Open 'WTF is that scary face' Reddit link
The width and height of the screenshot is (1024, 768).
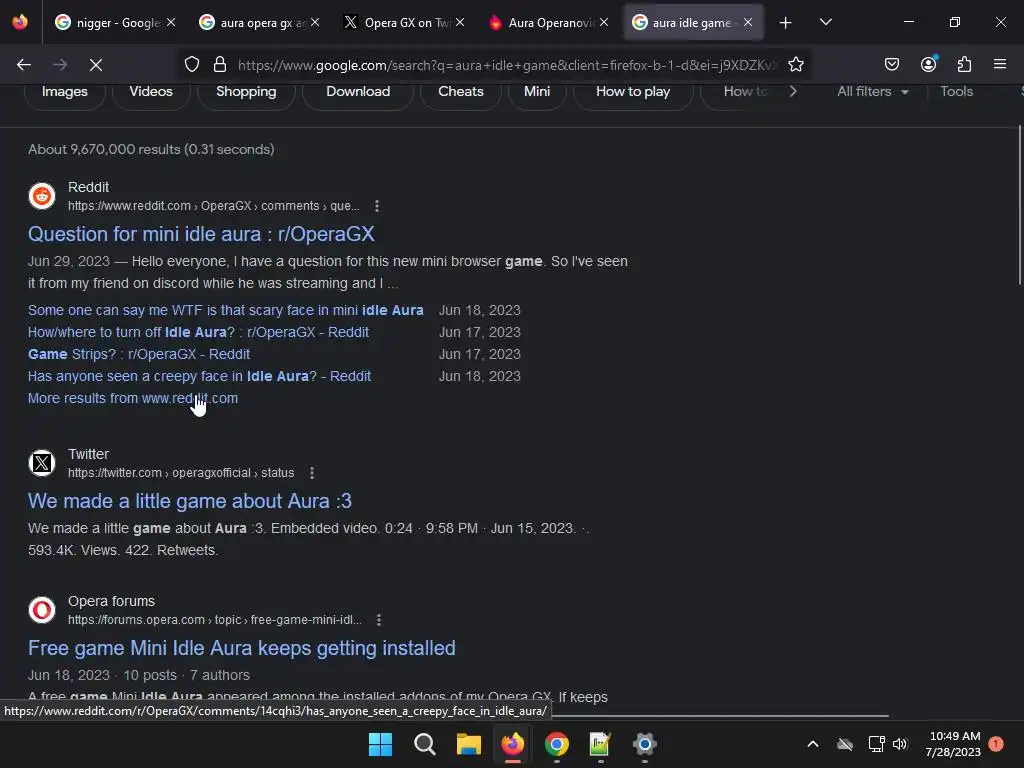(x=226, y=310)
